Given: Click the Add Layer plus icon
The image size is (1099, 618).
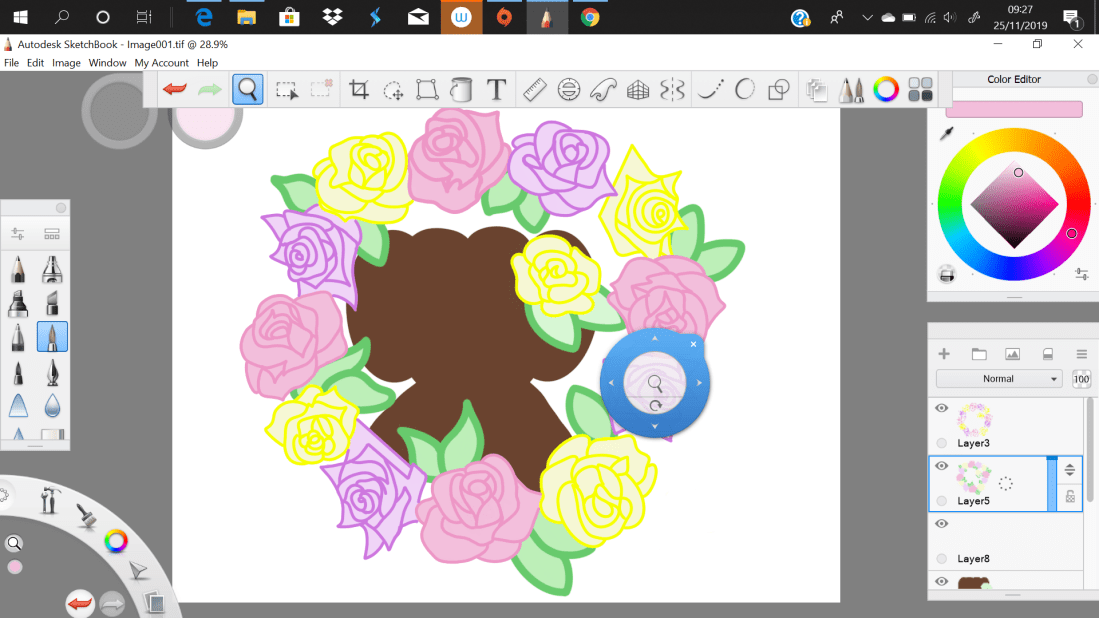Looking at the screenshot, I should (943, 354).
